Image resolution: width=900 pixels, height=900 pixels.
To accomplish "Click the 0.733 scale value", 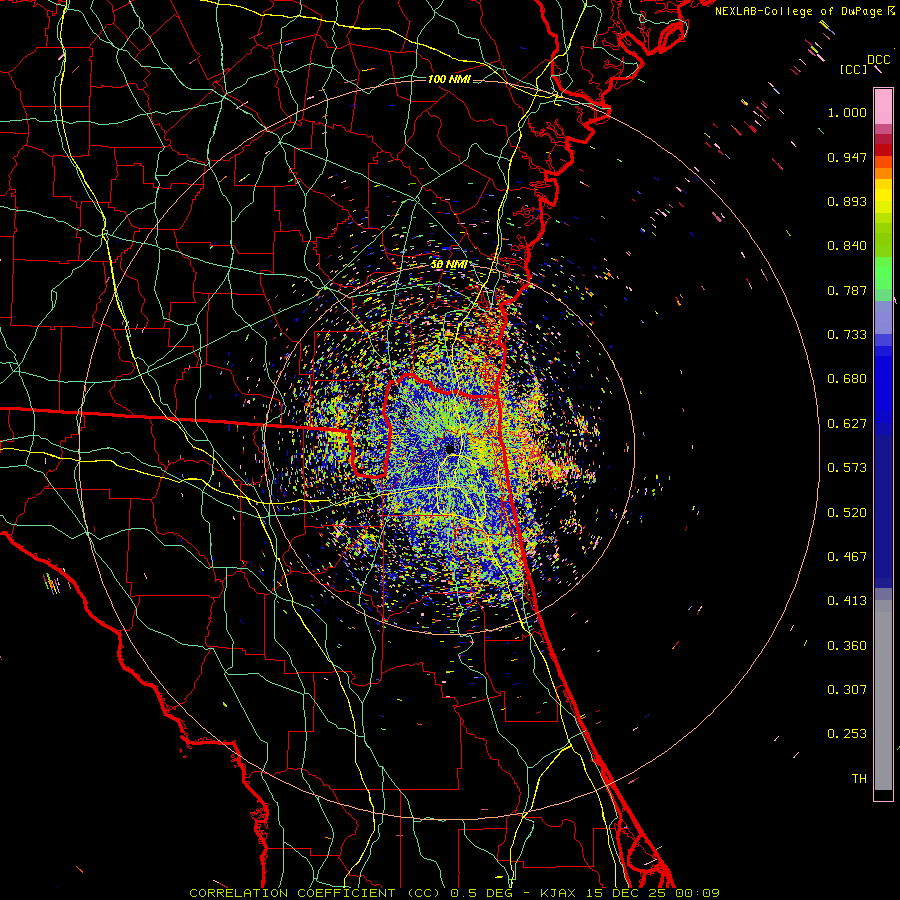I will (x=847, y=335).
